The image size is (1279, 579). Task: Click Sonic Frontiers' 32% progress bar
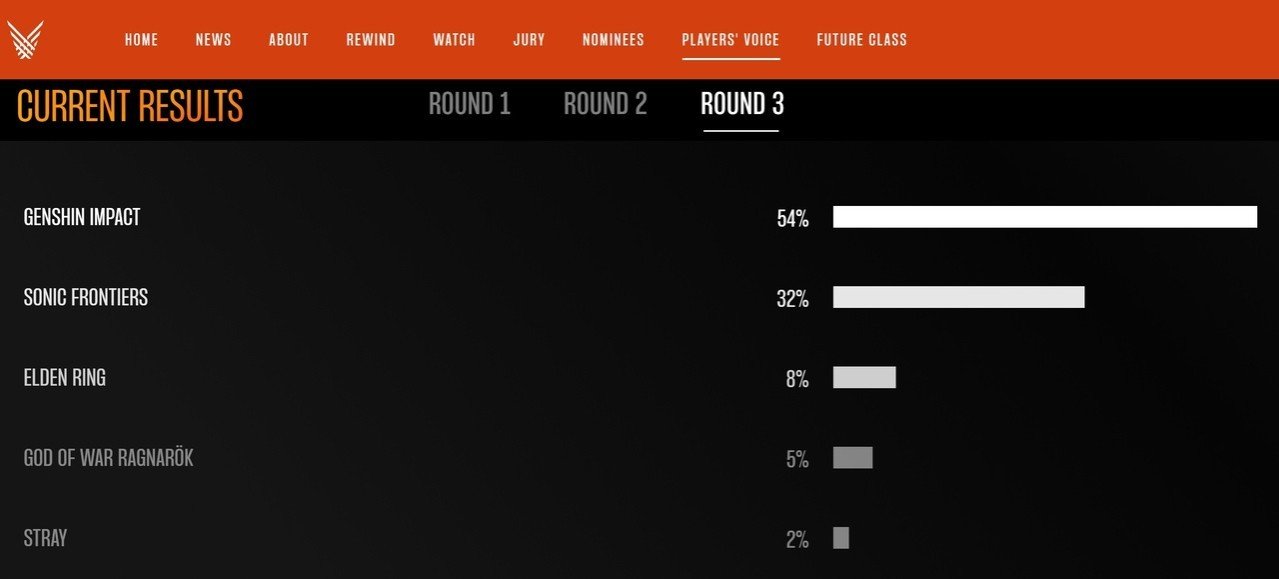point(959,297)
